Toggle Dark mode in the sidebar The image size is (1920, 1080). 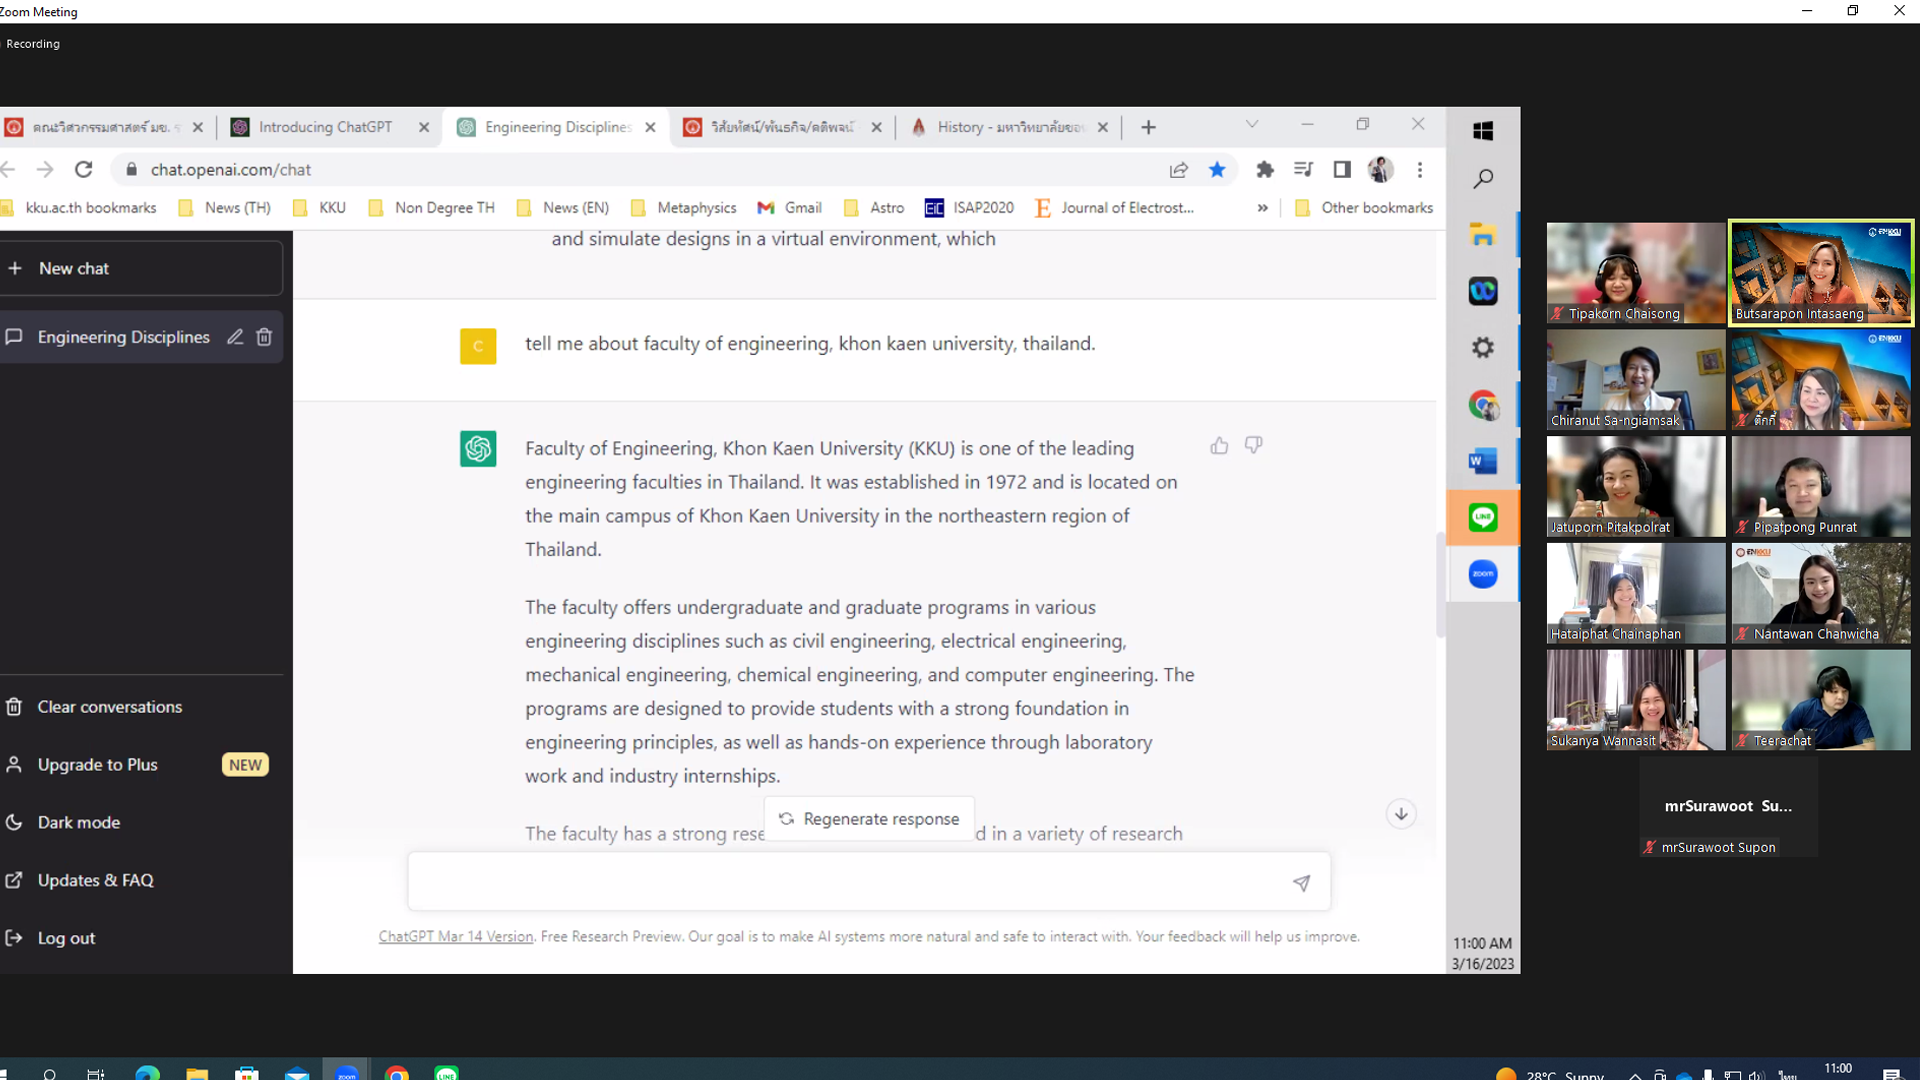click(x=78, y=822)
